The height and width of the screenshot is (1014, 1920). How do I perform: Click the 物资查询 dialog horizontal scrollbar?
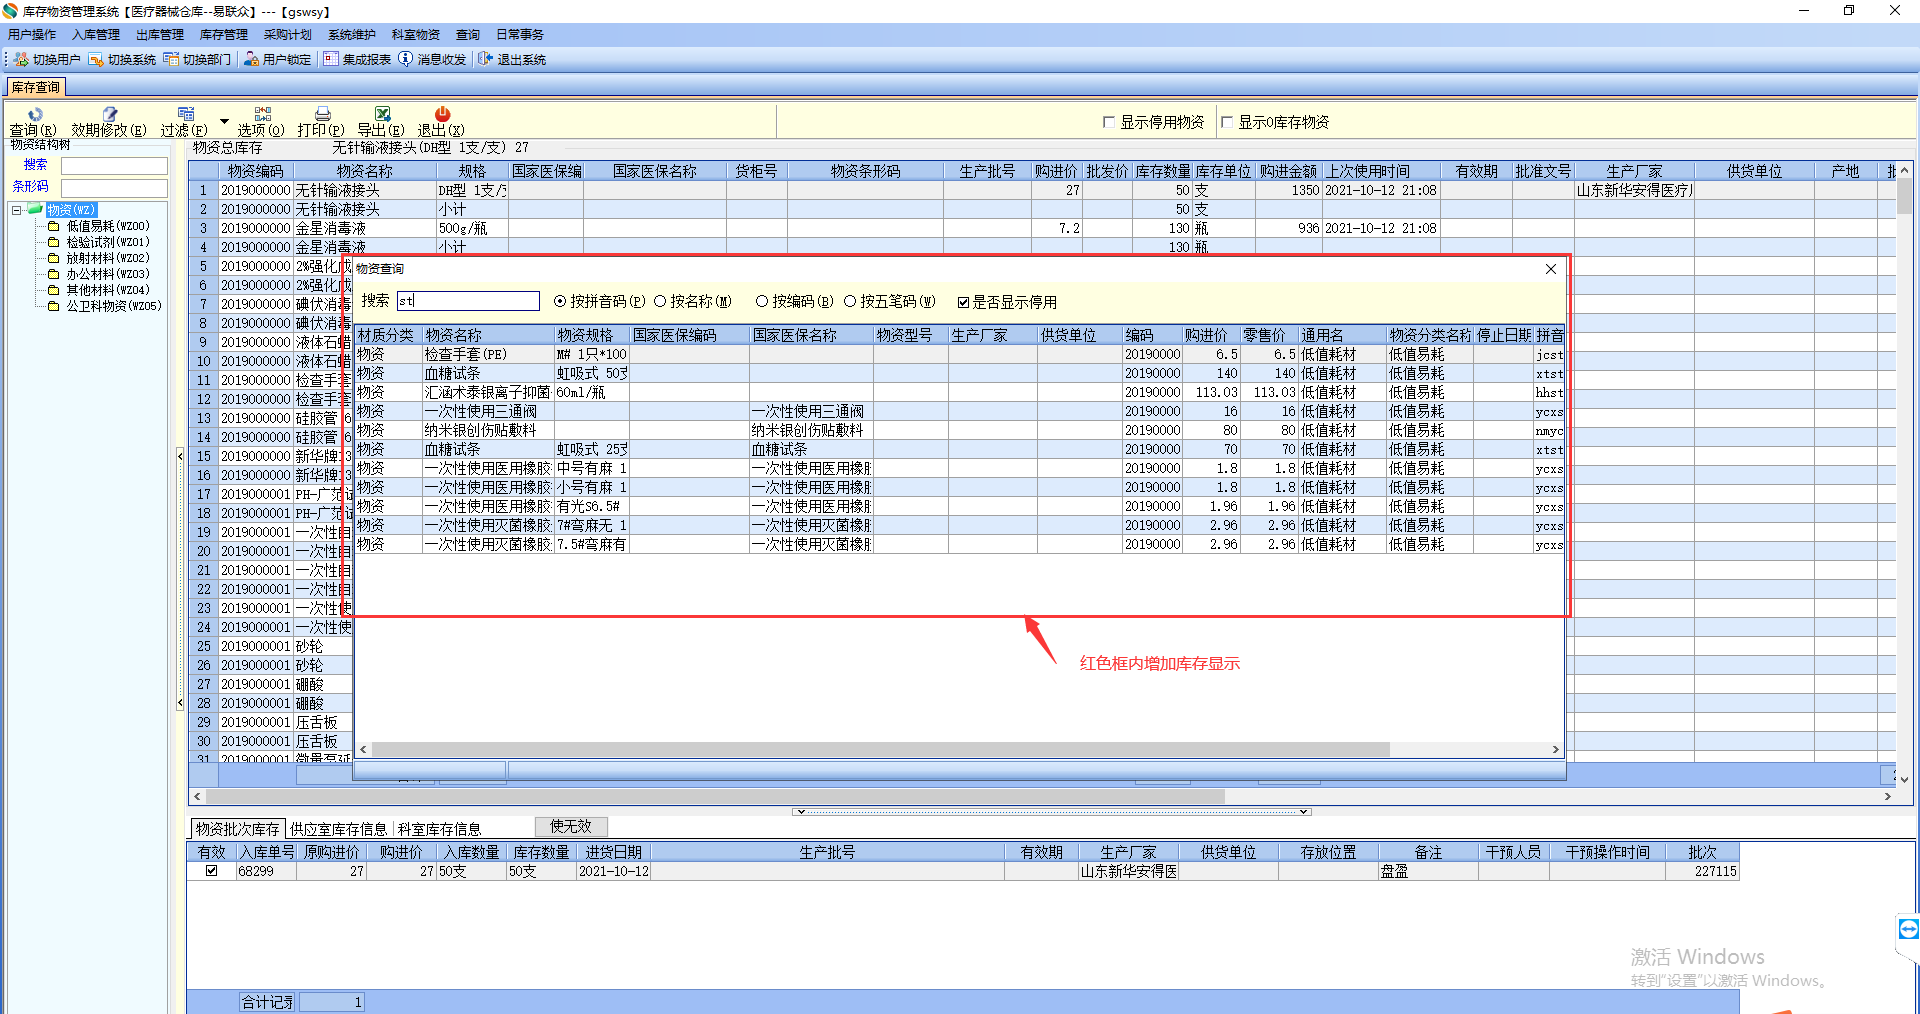pos(880,749)
